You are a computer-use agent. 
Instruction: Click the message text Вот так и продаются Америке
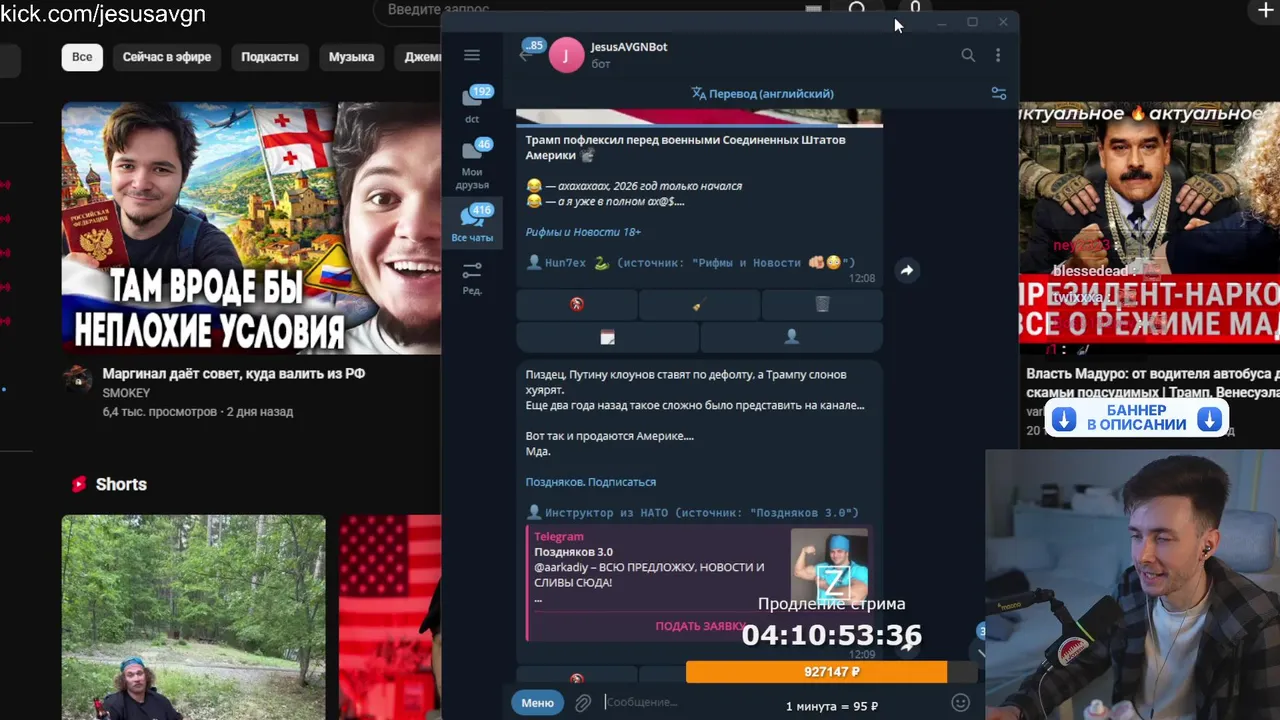click(609, 436)
